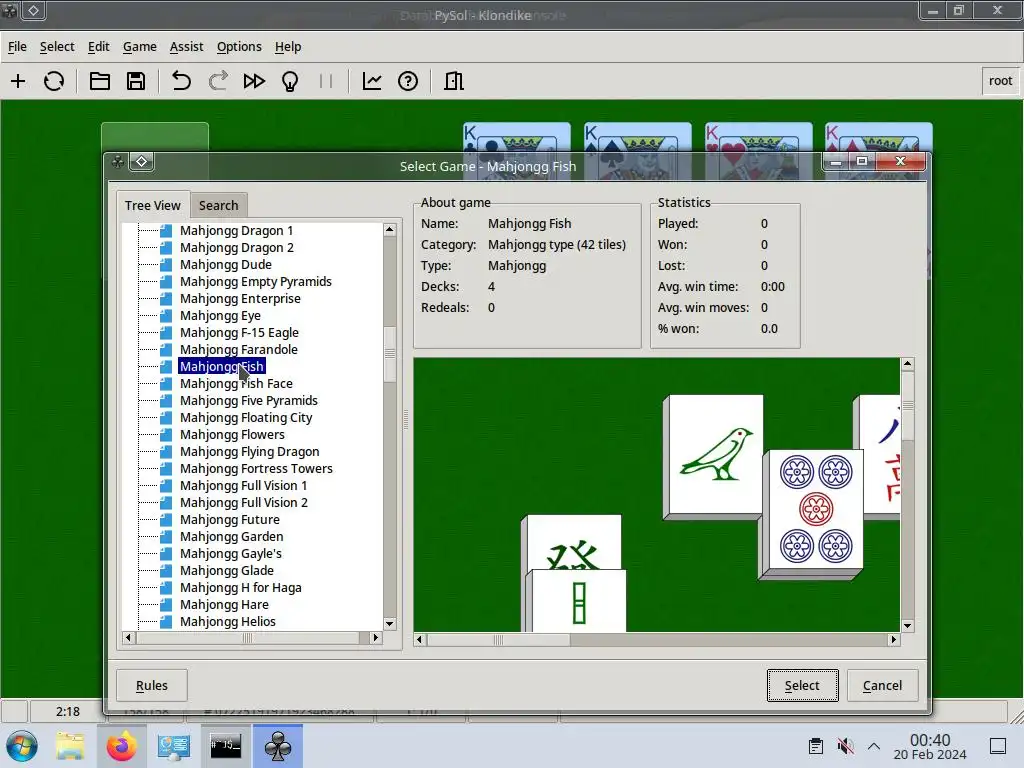The image size is (1024, 768).
Task: Select Mahjongg Five Pyramids entry
Action: (249, 400)
